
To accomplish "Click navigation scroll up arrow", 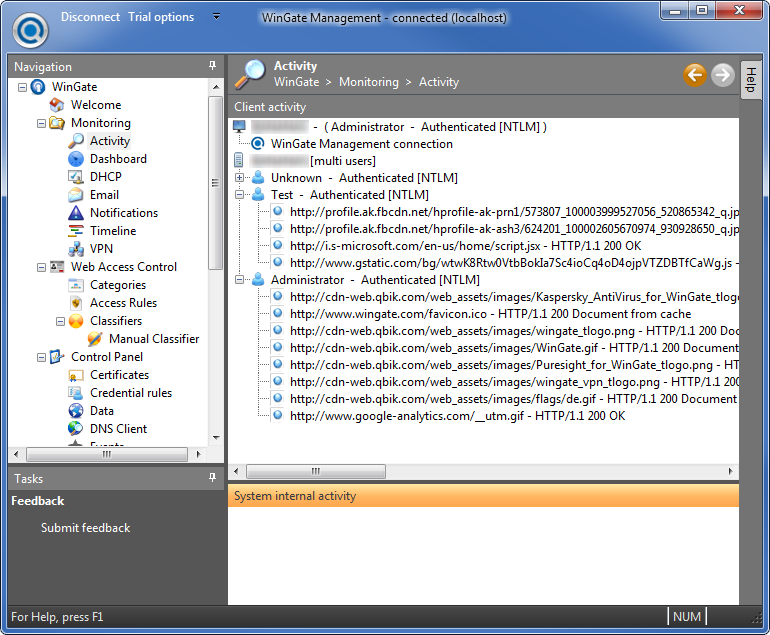I will click(216, 87).
